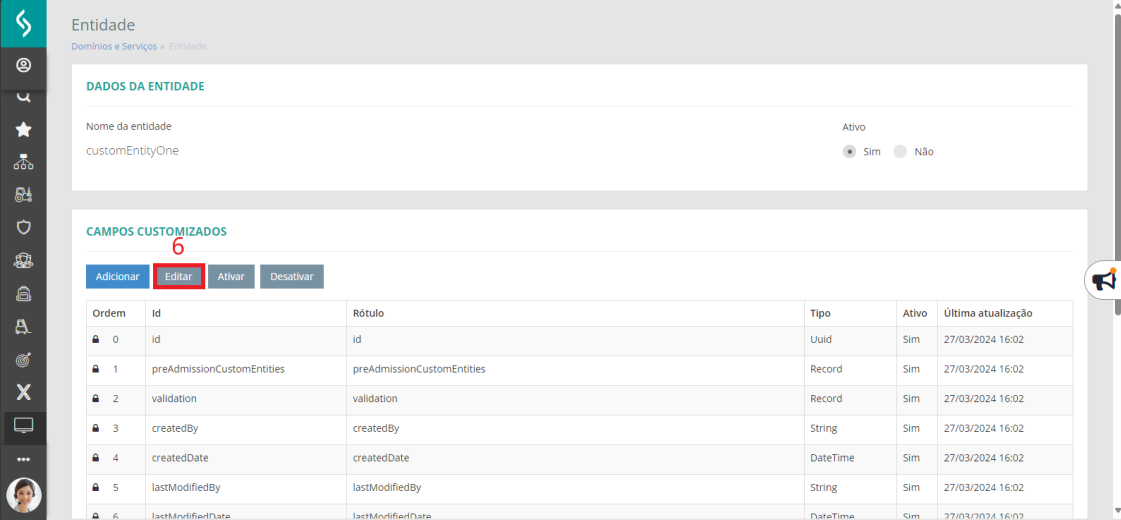This screenshot has height=520, width=1121.
Task: Expand more options via three-dots sidebar icon
Action: point(23,459)
